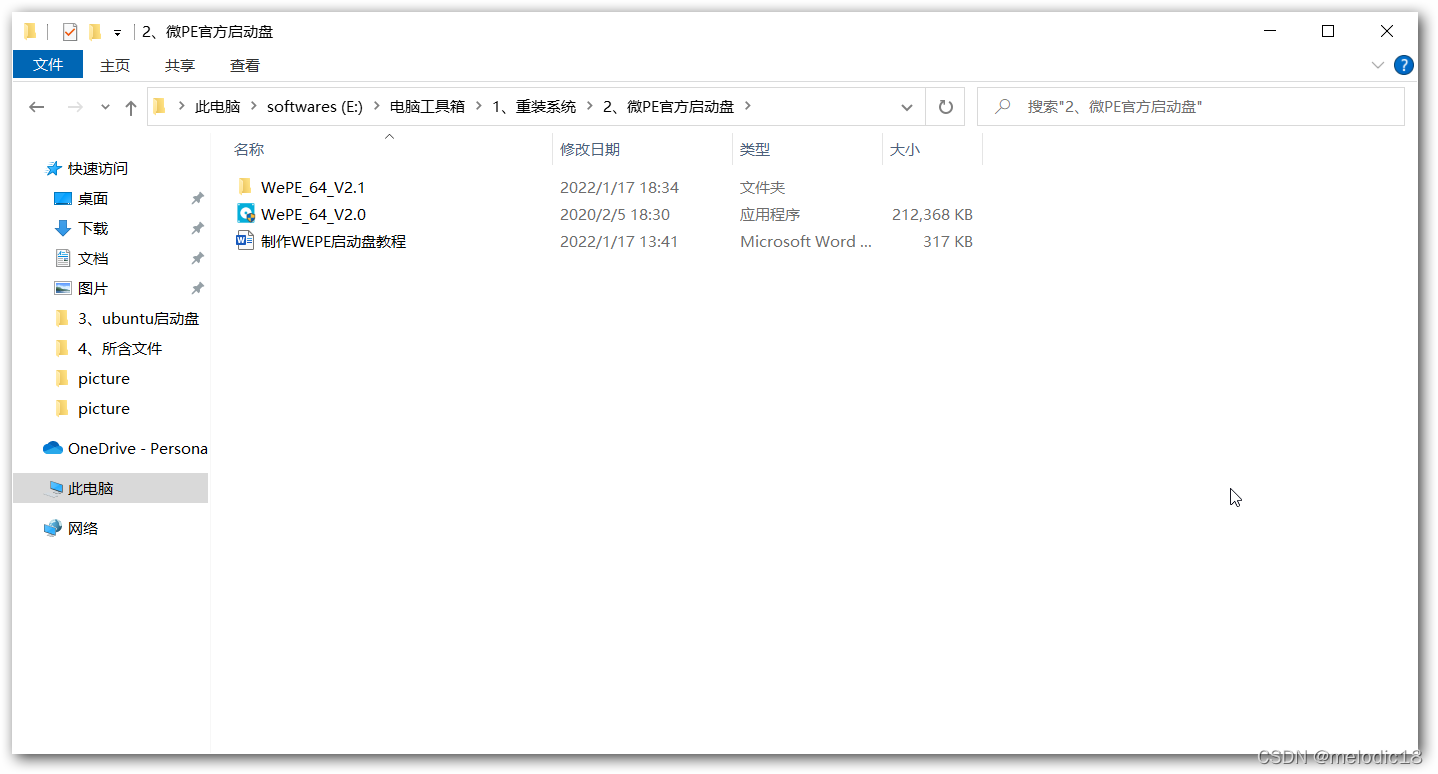This screenshot has height=774, width=1438.
Task: Switch to the 主页 ribbon tab
Action: tap(115, 66)
